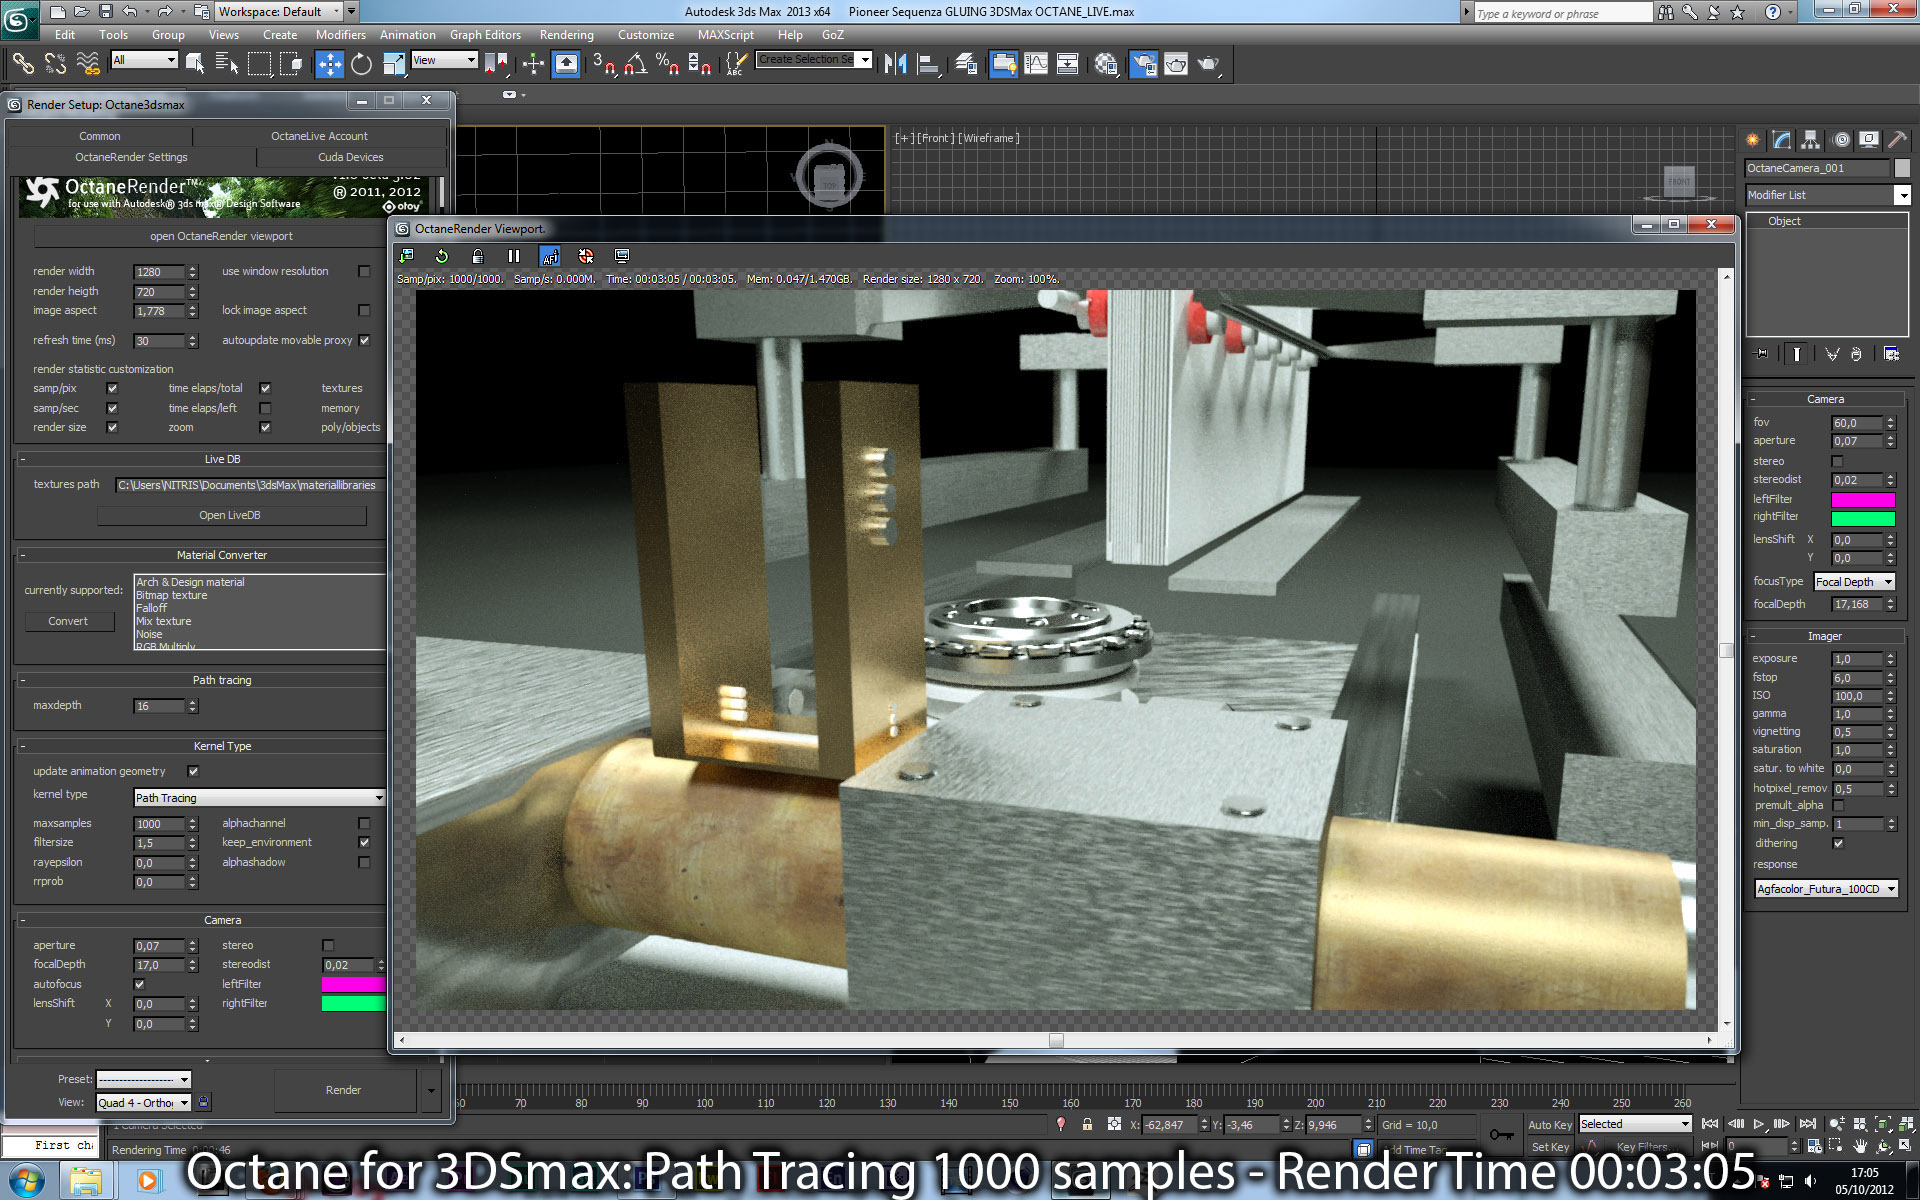The width and height of the screenshot is (1920, 1200).
Task: Open the Rendering menu
Action: click(566, 35)
